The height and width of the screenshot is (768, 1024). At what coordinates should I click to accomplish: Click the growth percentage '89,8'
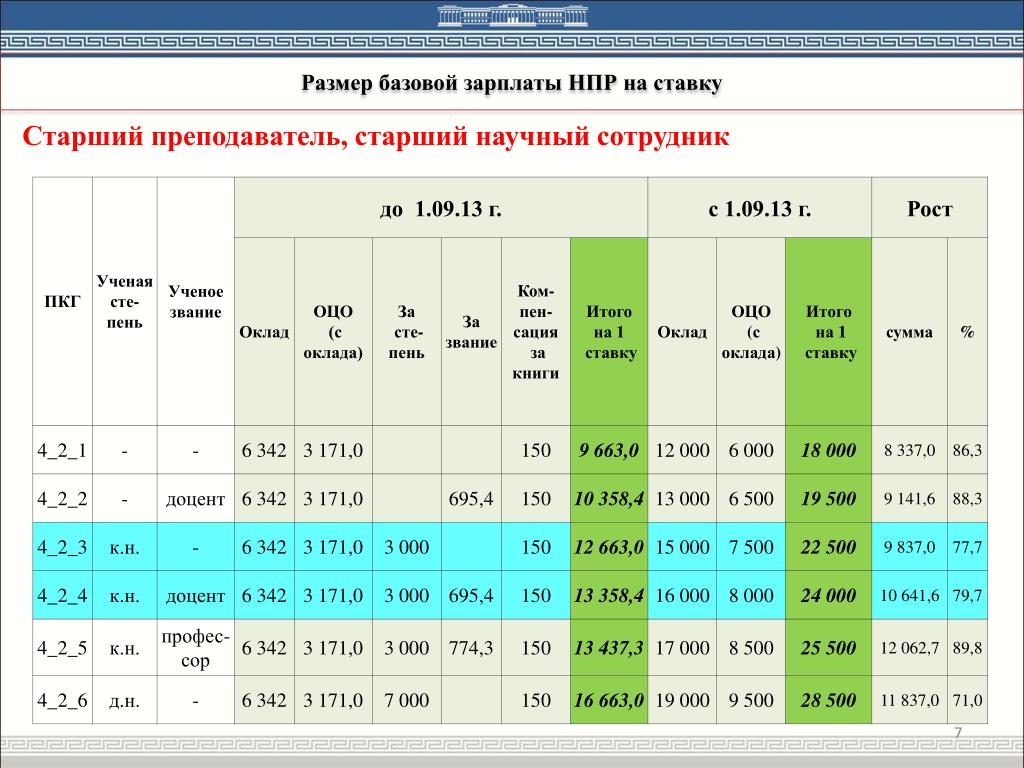pos(967,648)
